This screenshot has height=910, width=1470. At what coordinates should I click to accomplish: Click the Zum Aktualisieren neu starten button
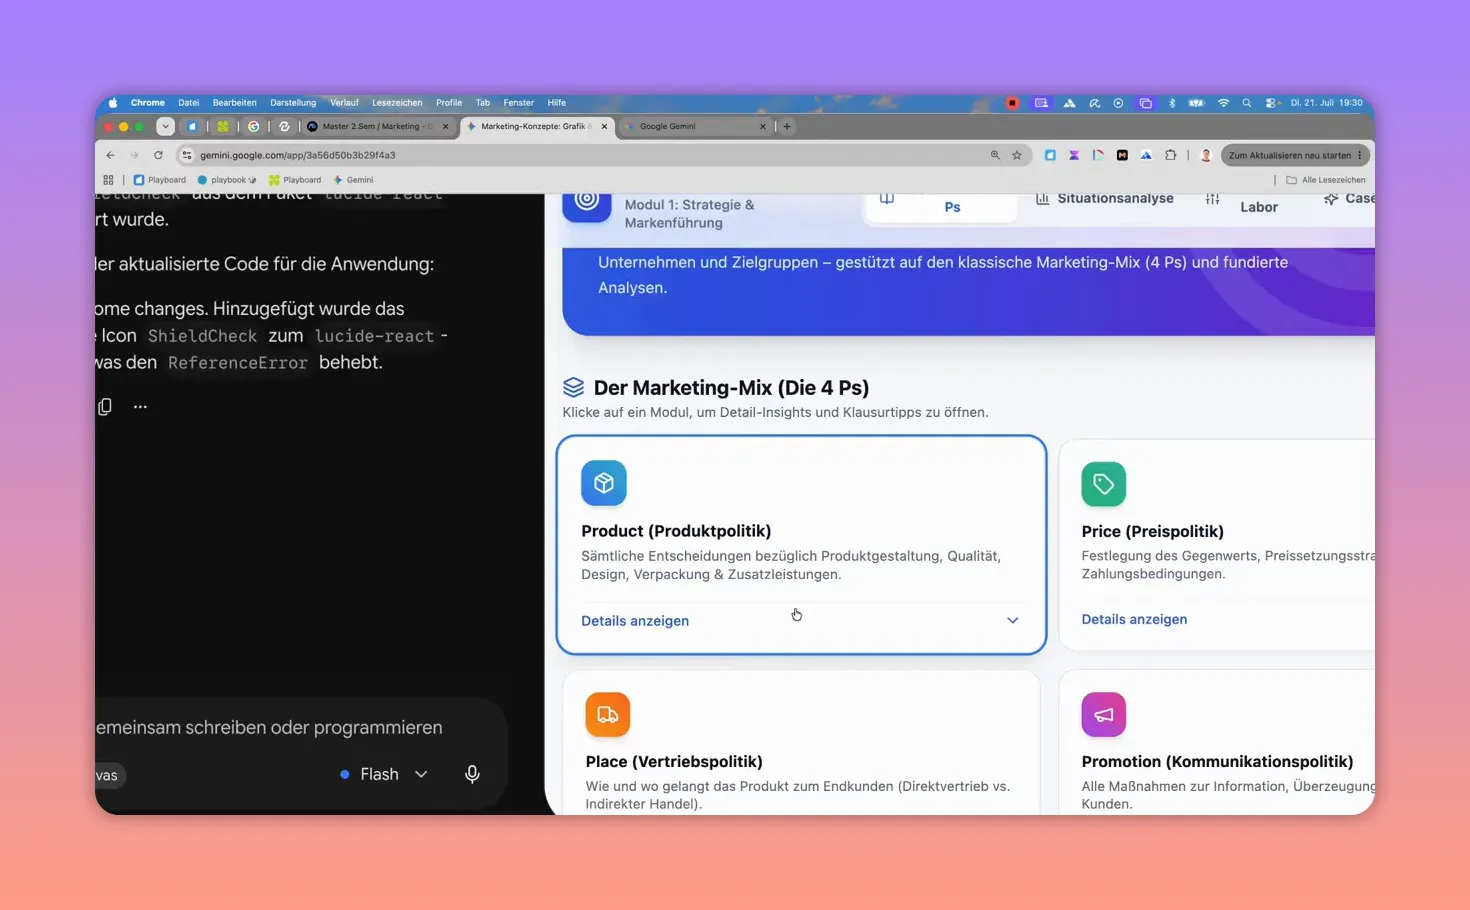pyautogui.click(x=1294, y=155)
